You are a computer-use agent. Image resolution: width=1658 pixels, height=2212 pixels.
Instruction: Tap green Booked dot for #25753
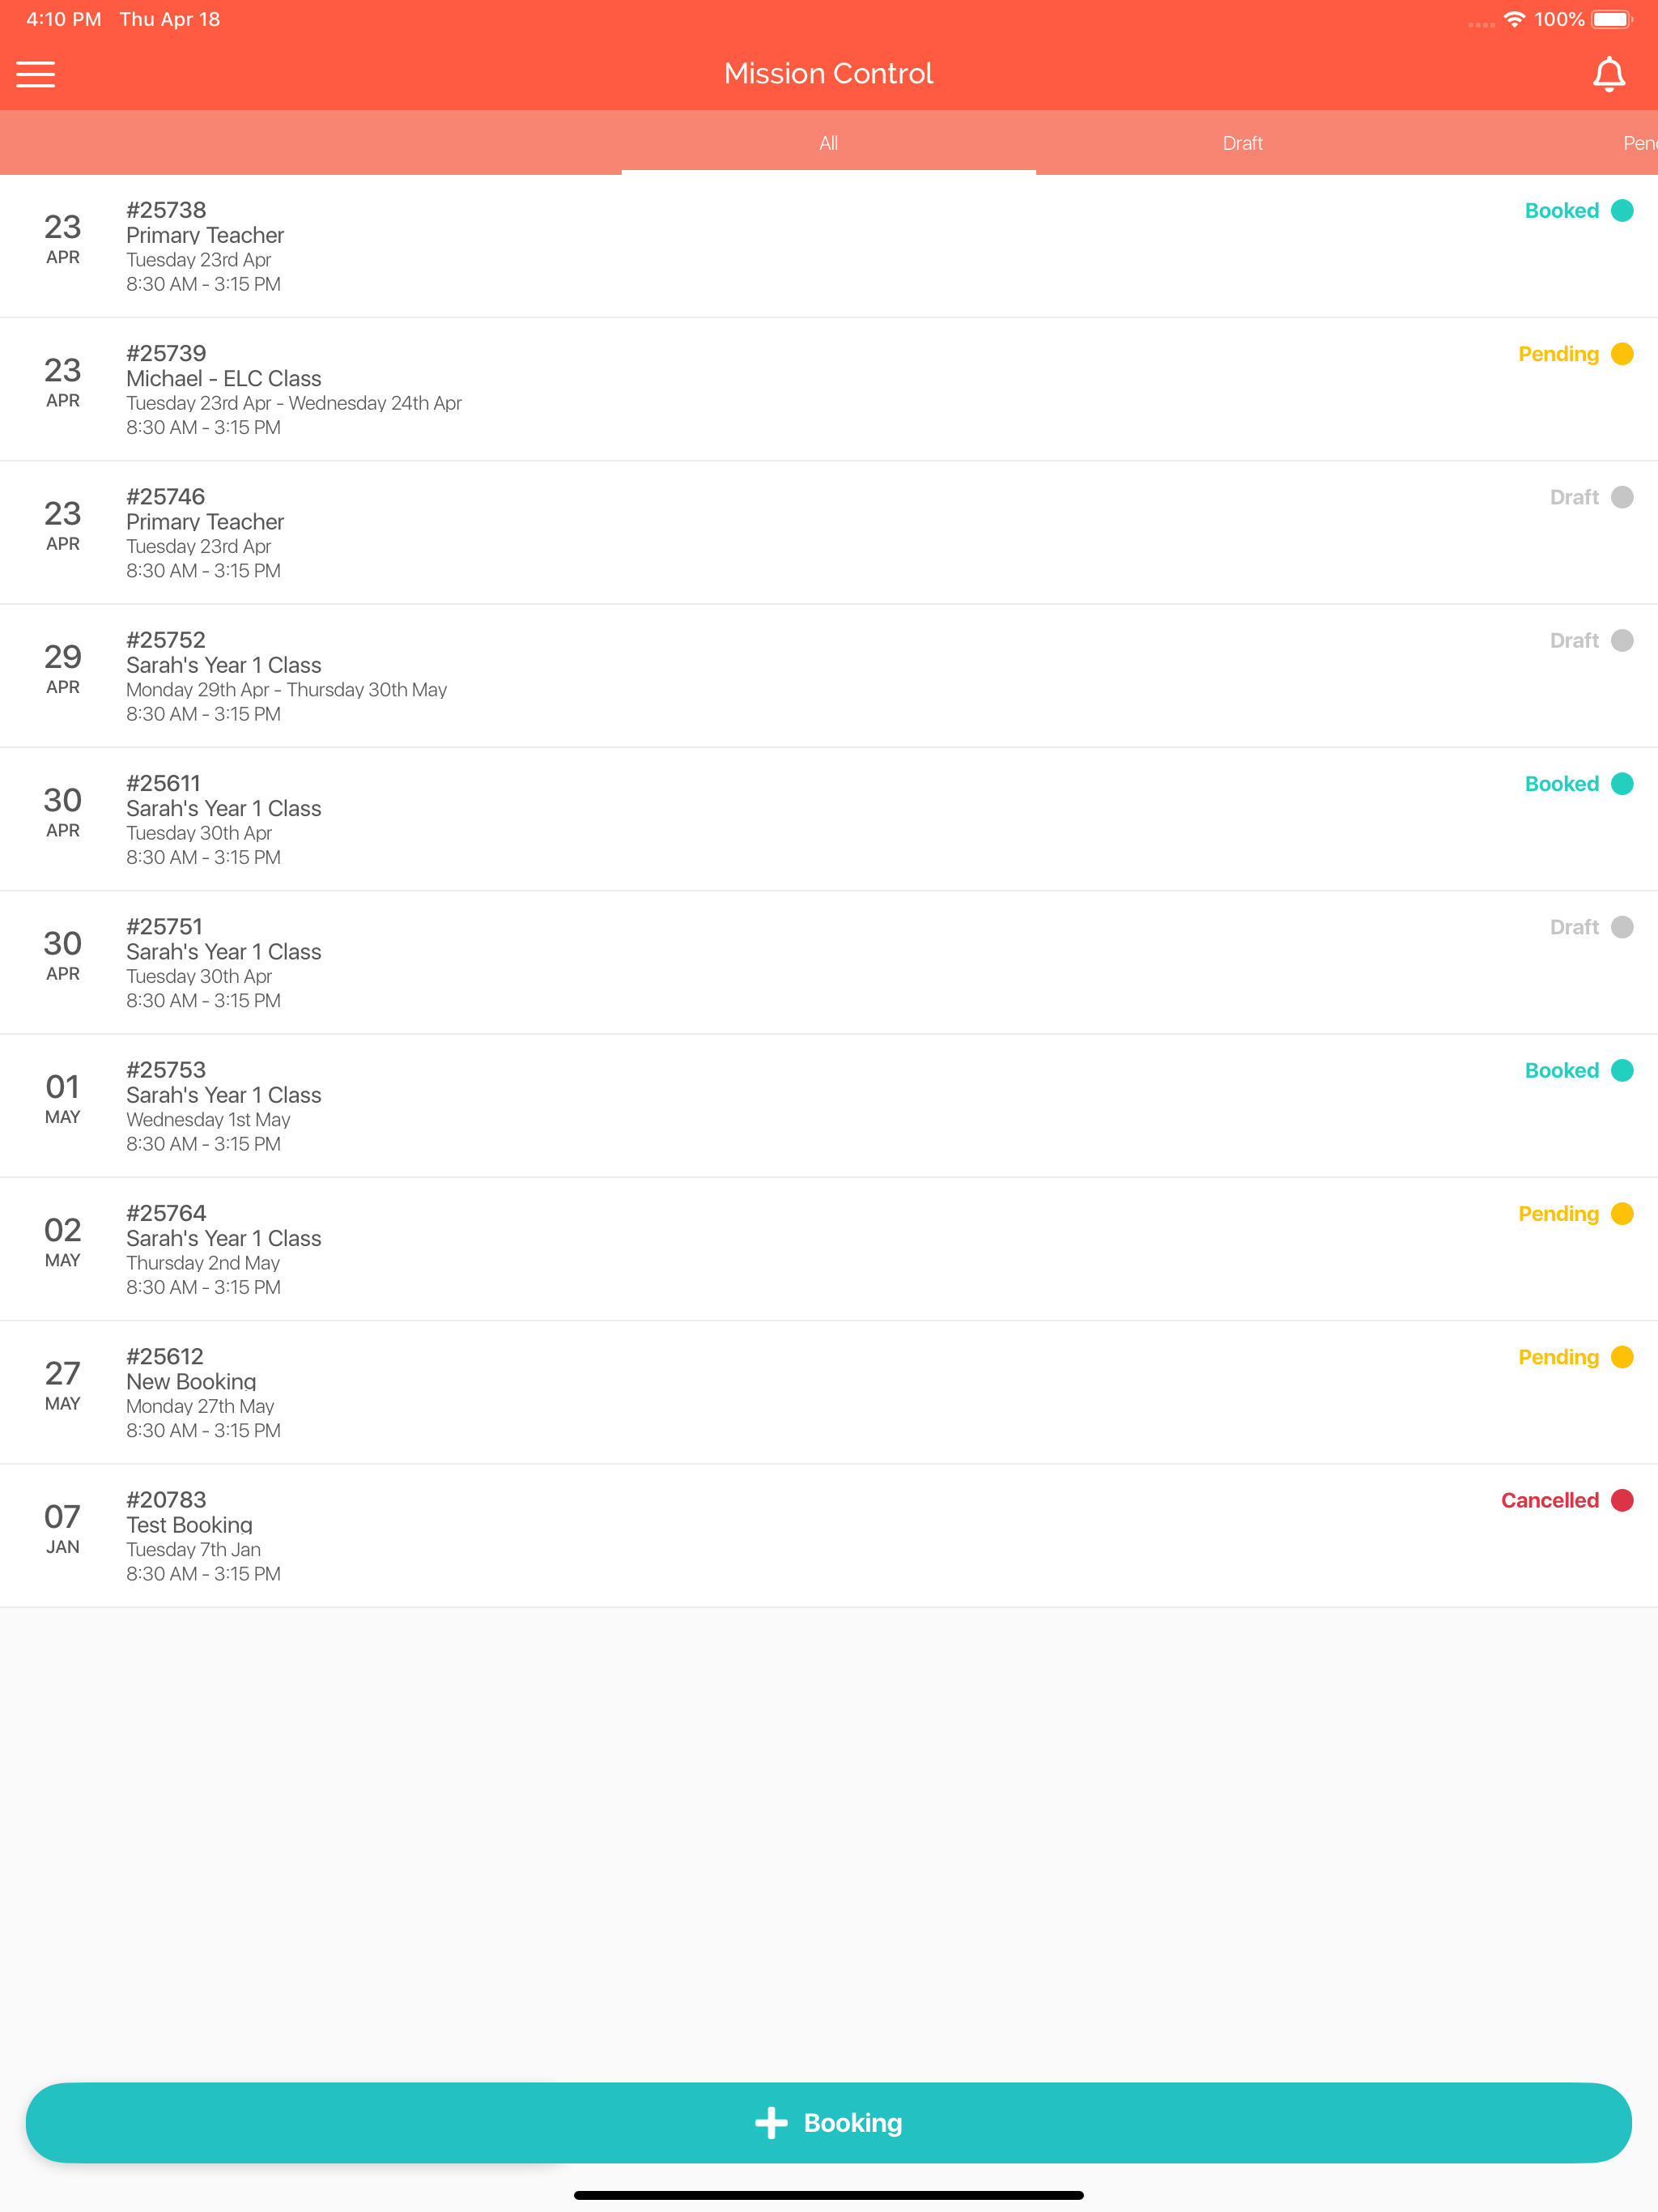pyautogui.click(x=1622, y=1070)
